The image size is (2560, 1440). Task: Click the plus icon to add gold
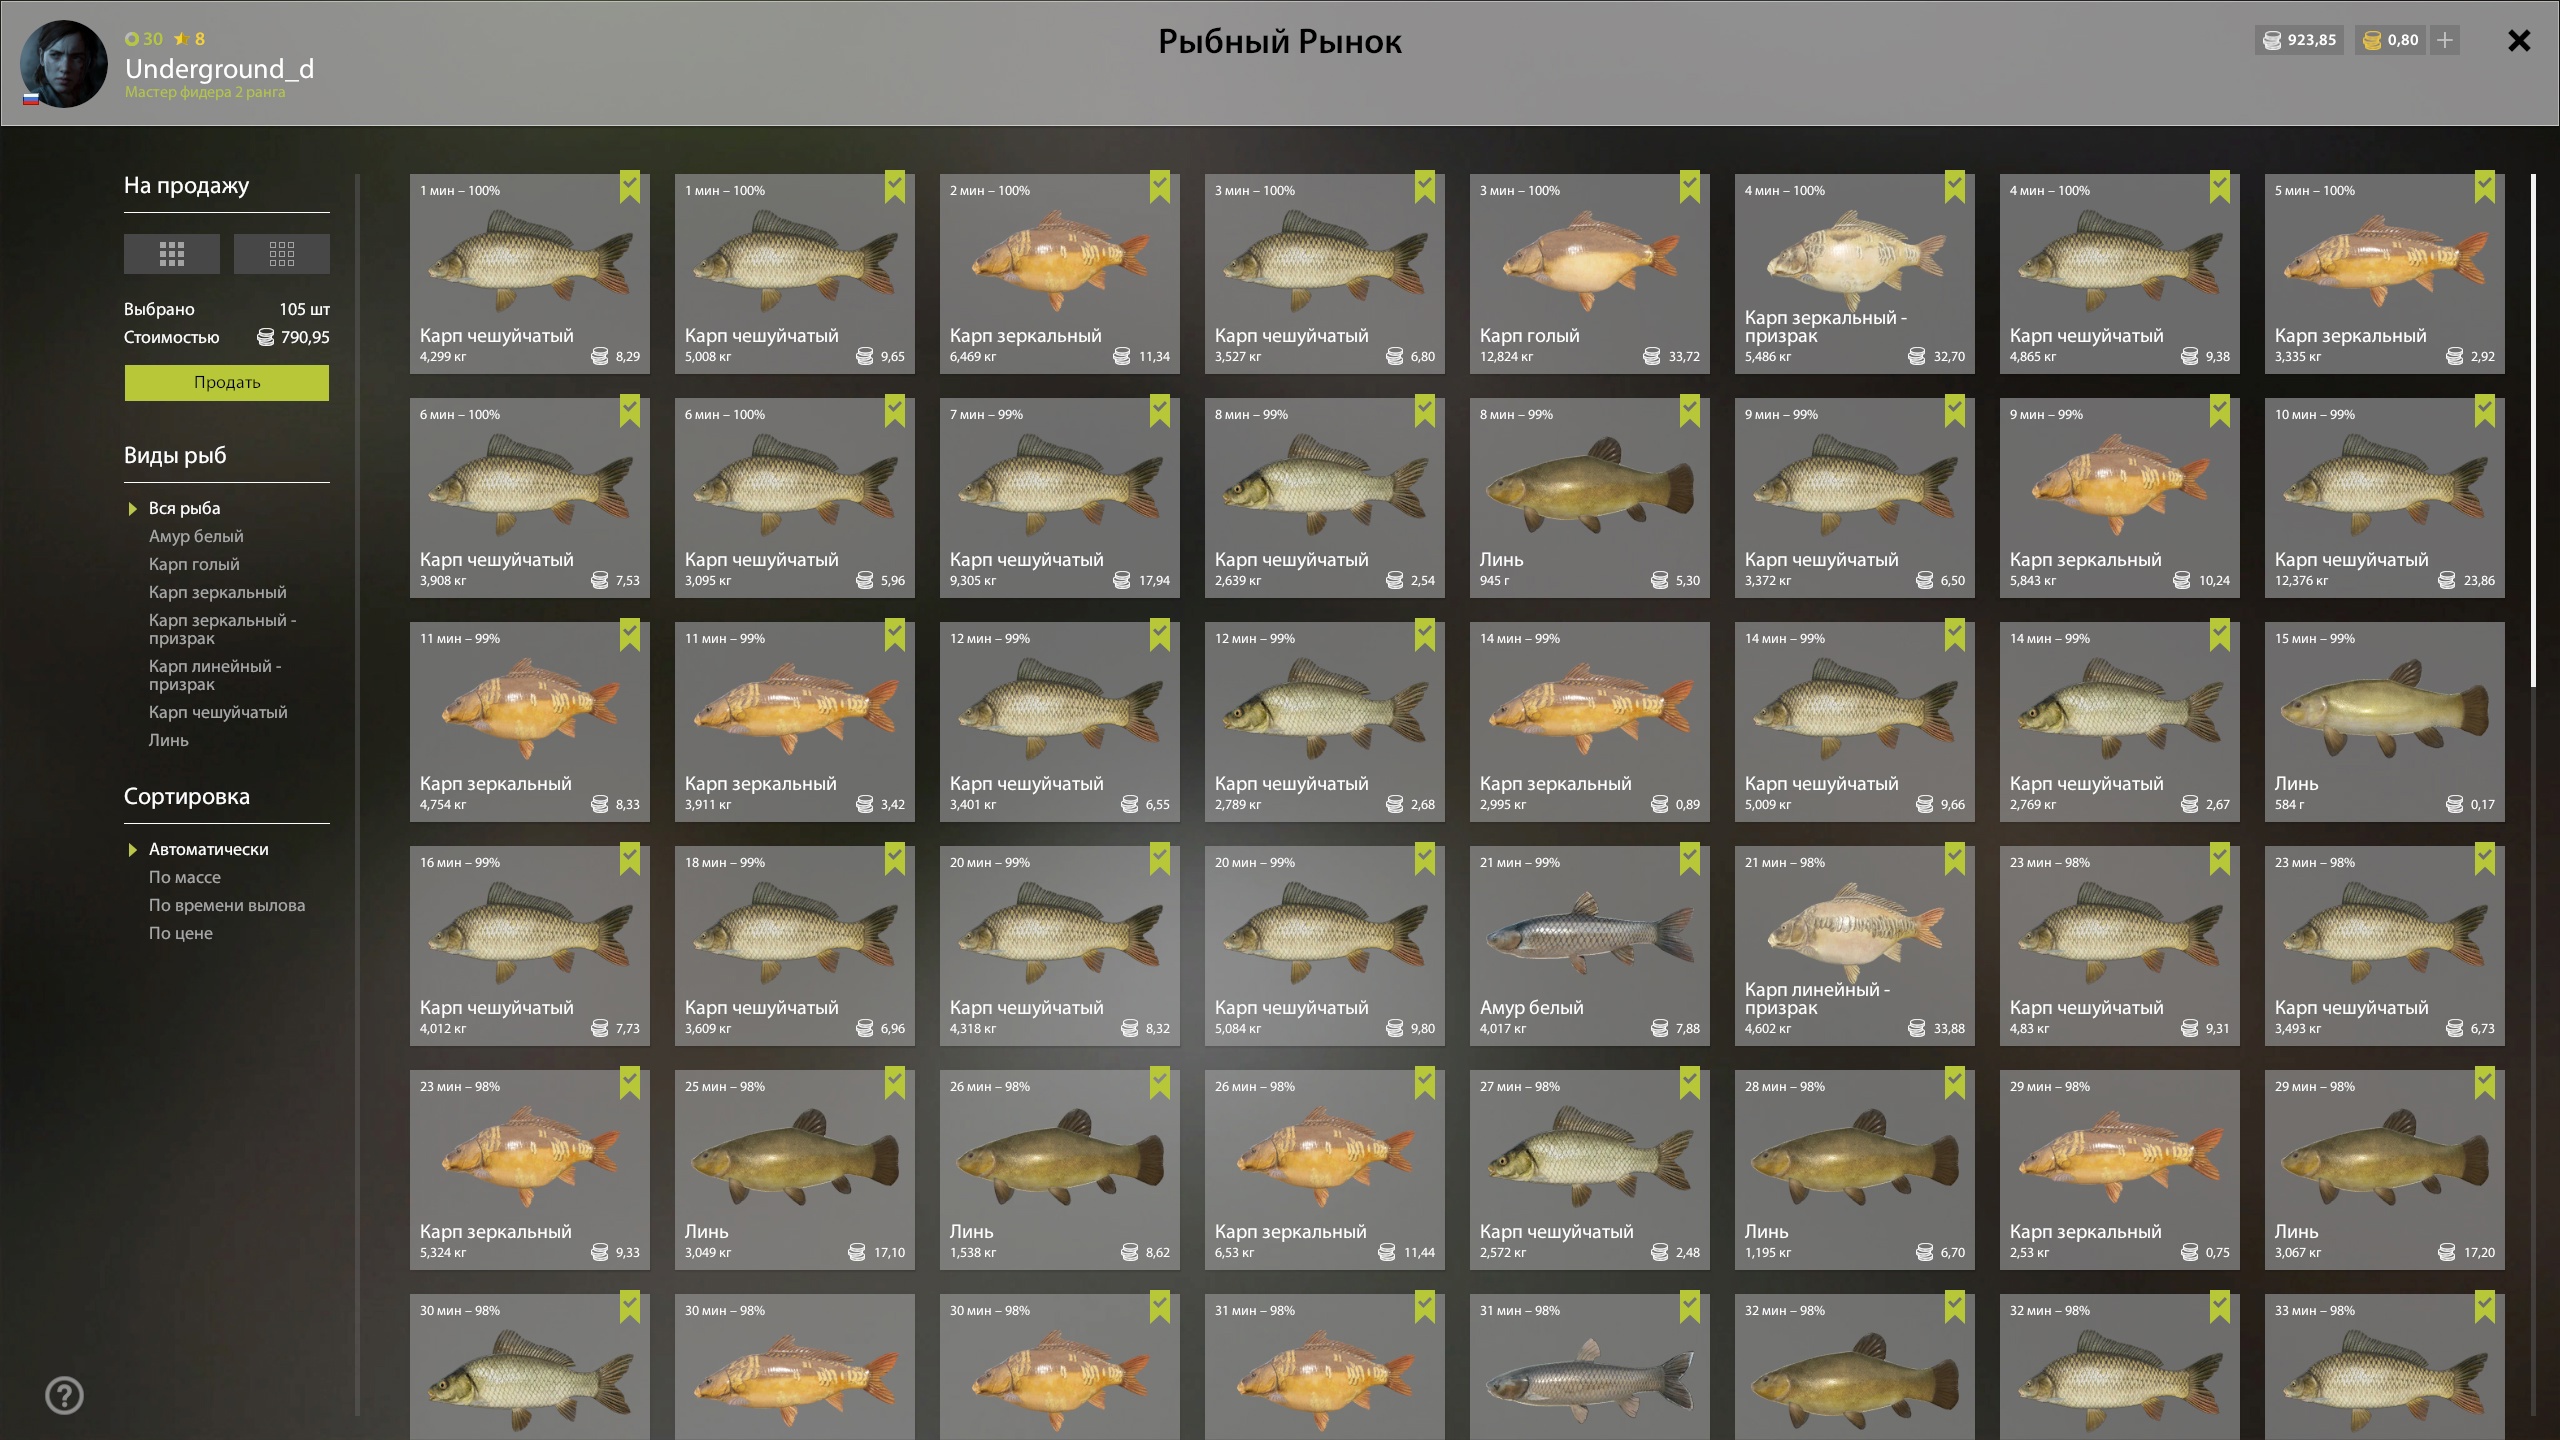[x=2445, y=40]
